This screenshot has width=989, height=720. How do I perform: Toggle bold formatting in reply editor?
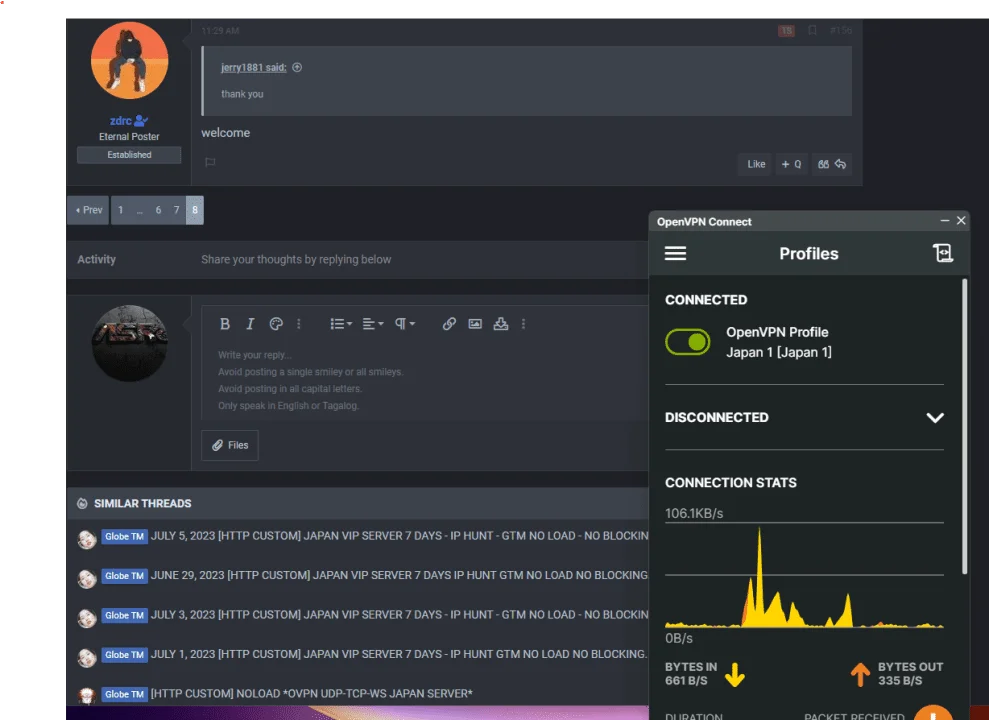225,324
